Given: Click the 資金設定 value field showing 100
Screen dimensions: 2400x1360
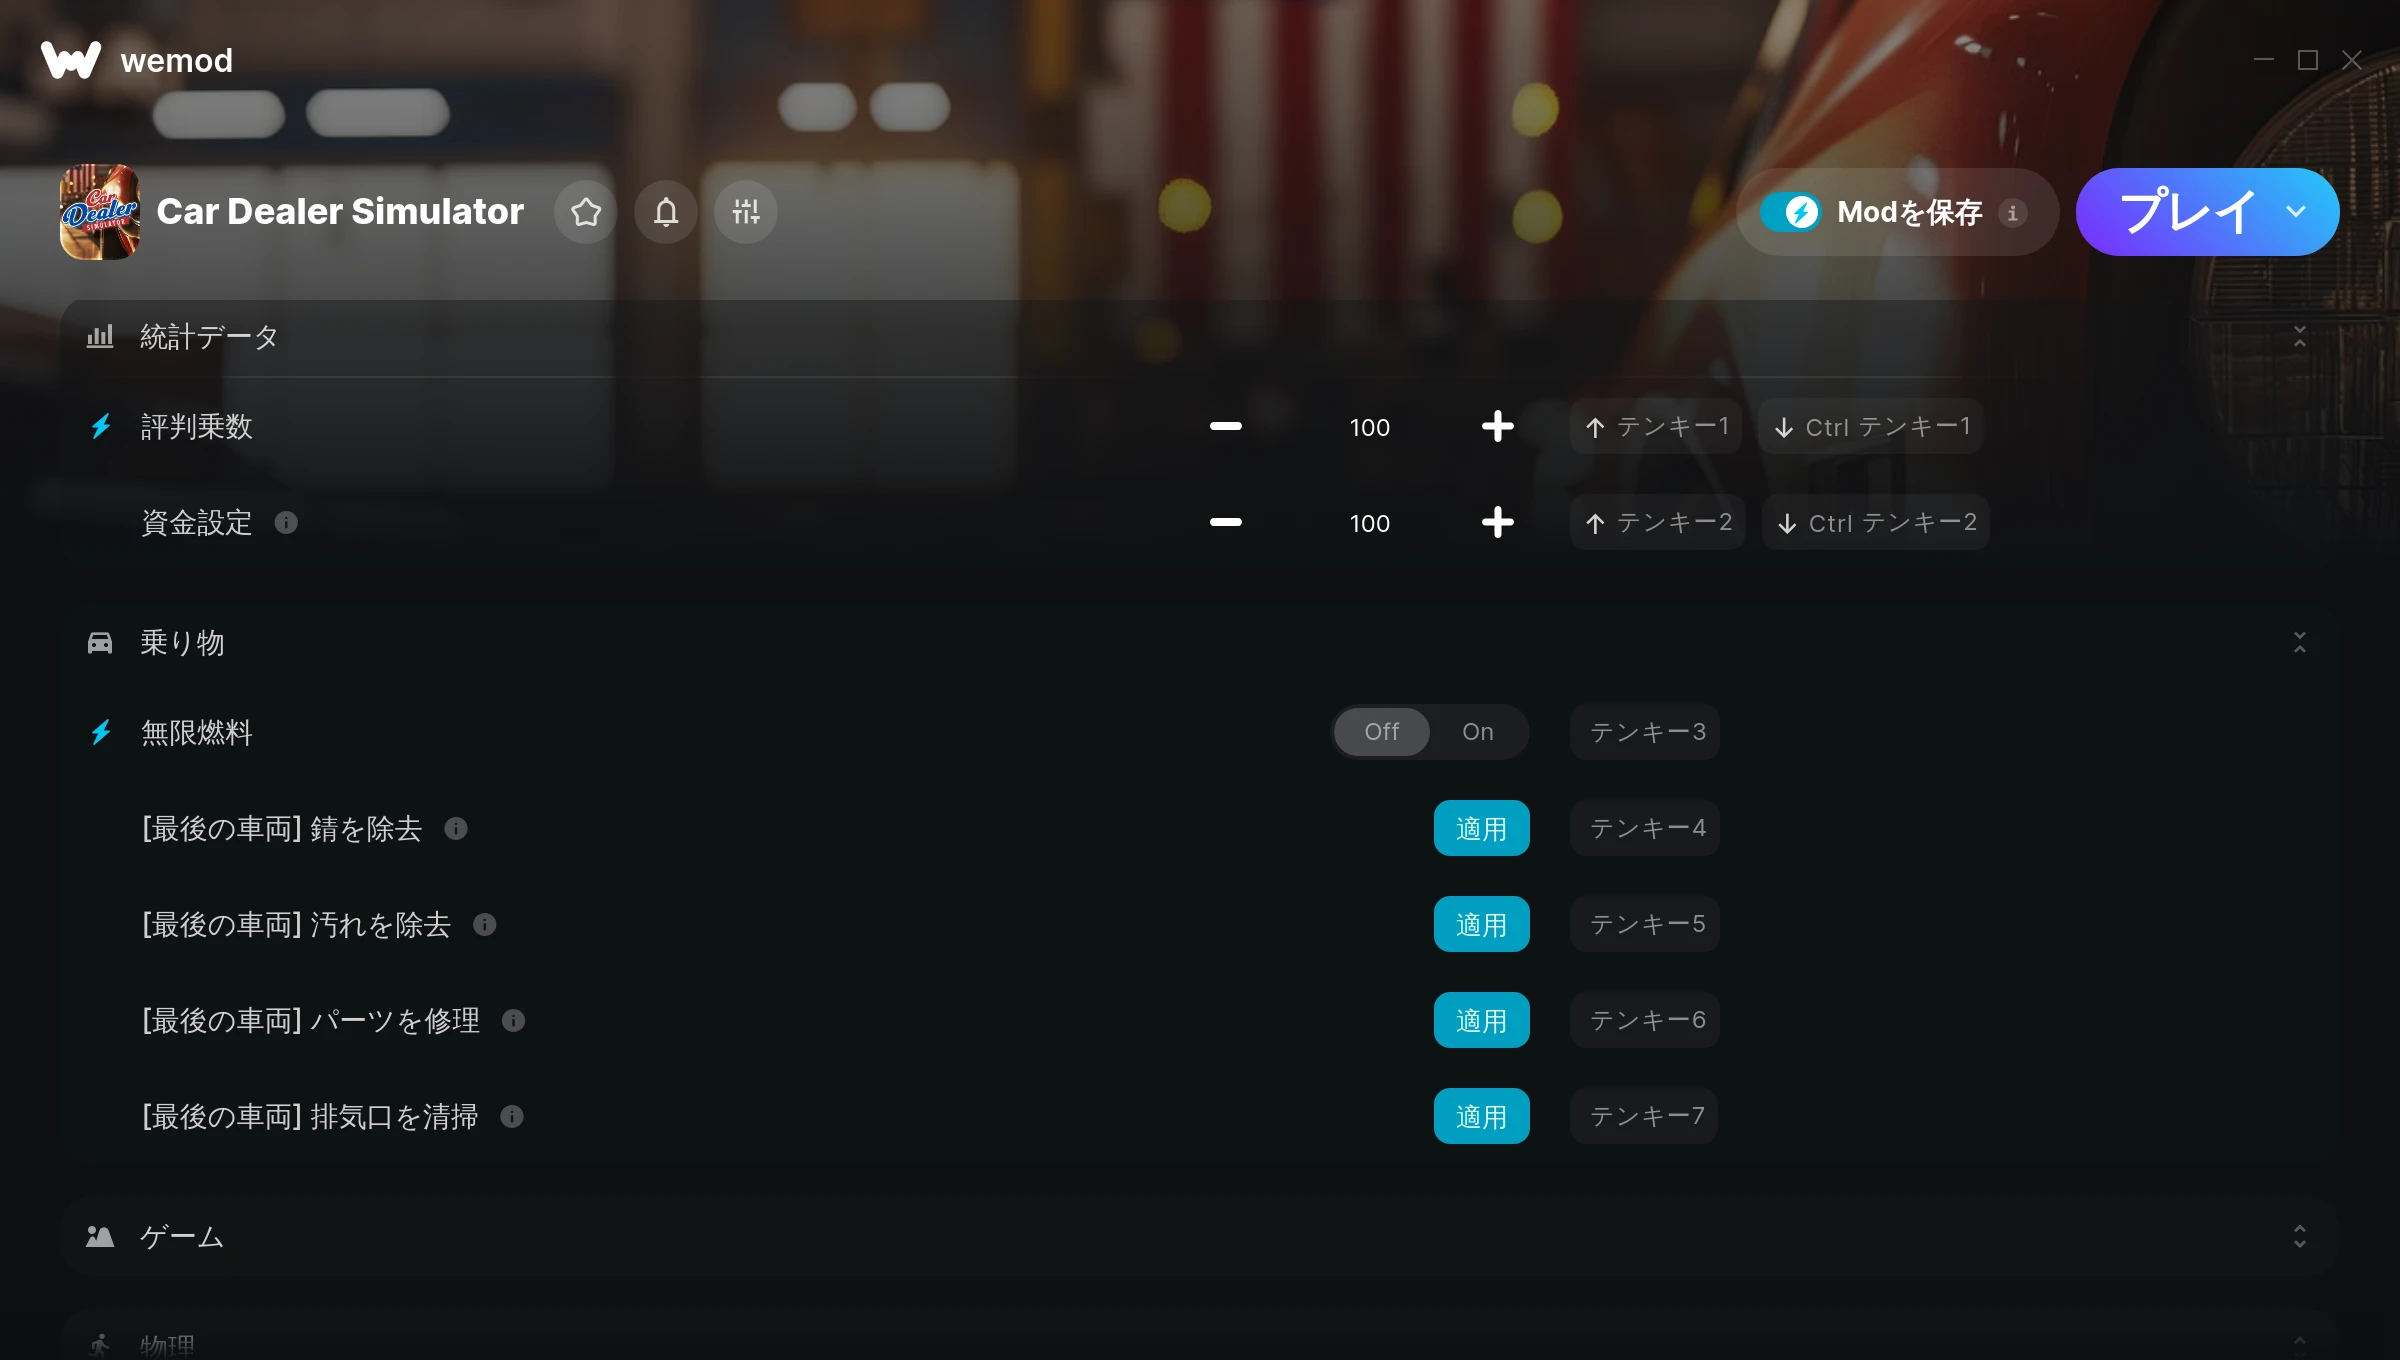Looking at the screenshot, I should (1369, 523).
